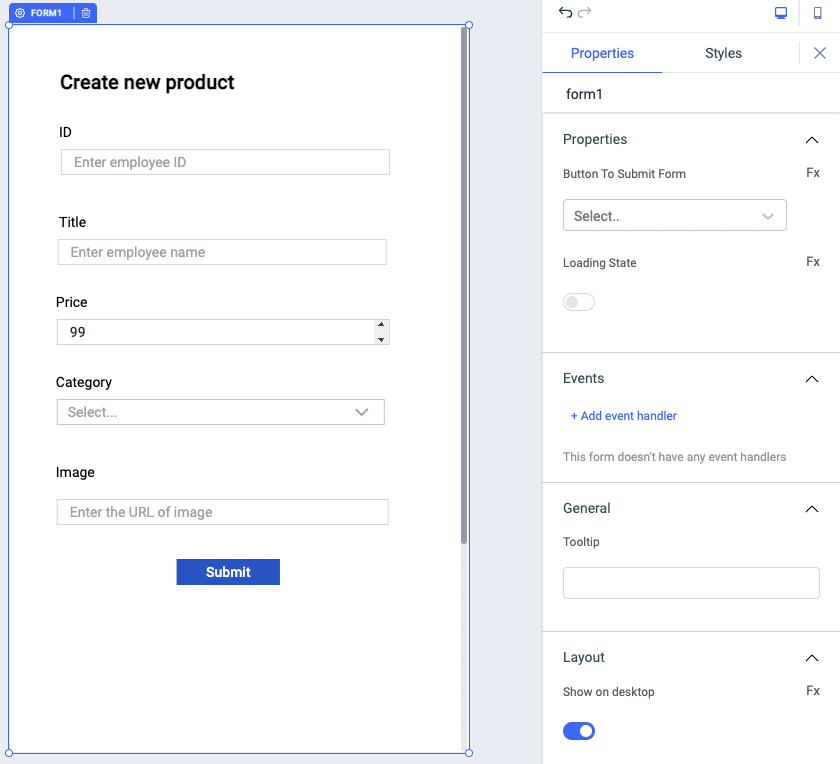
Task: Switch to the Styles tab
Action: coord(723,53)
